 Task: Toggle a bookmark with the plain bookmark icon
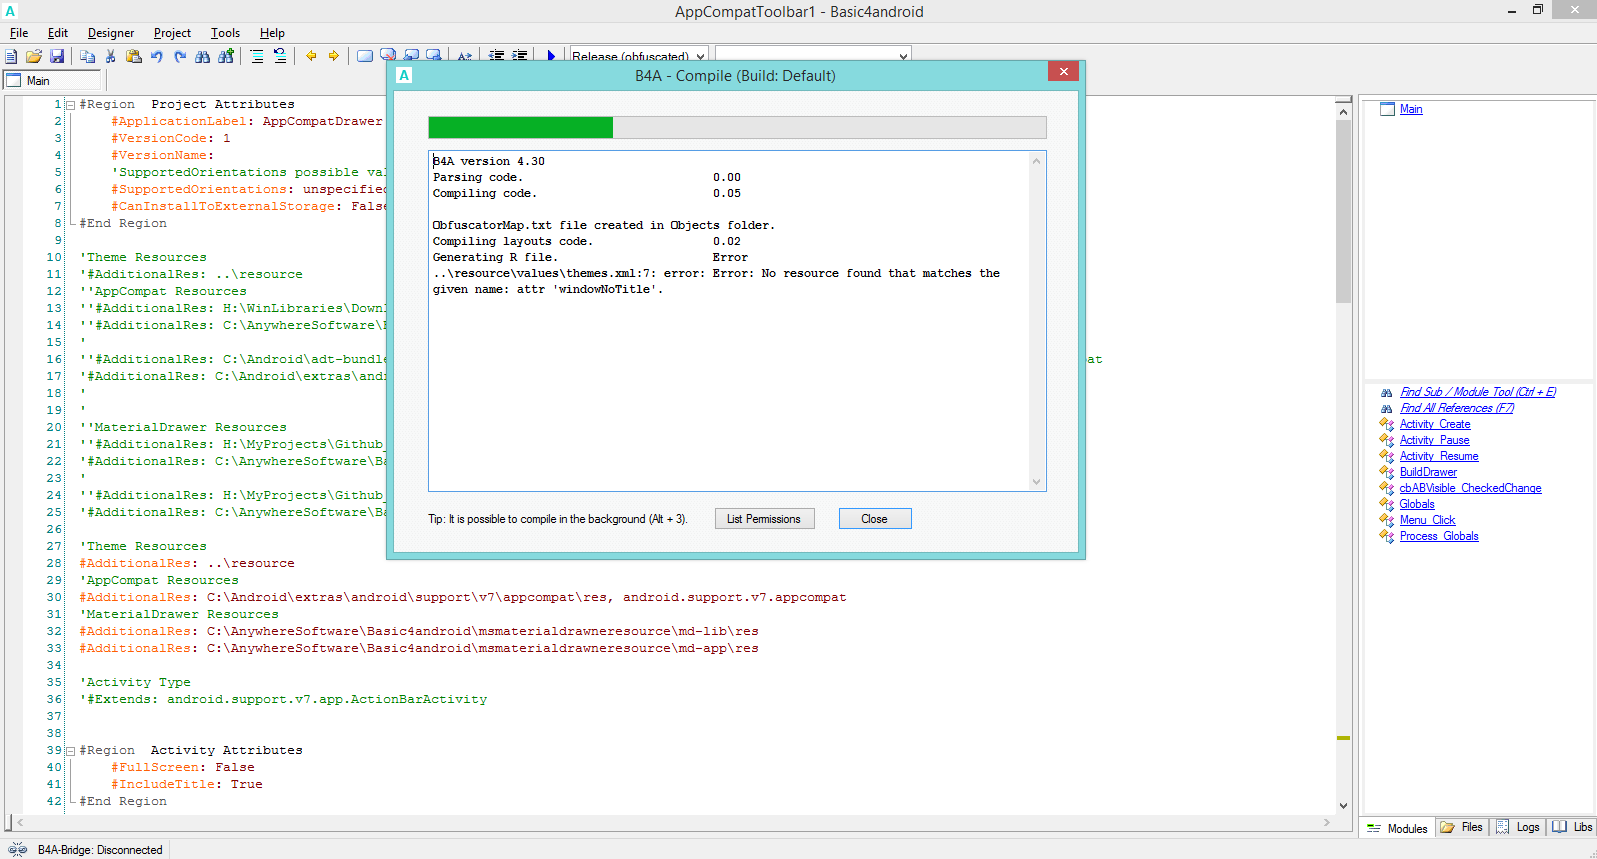click(x=365, y=57)
